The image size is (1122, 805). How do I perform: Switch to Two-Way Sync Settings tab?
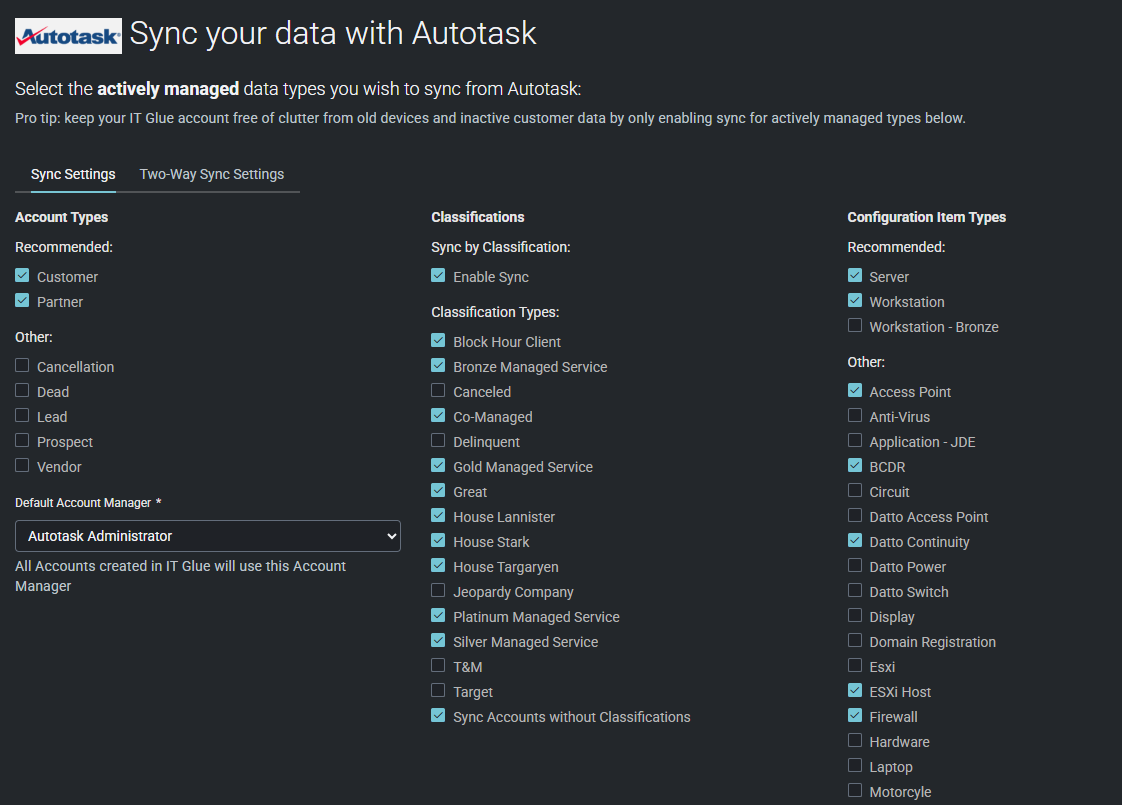[x=212, y=174]
